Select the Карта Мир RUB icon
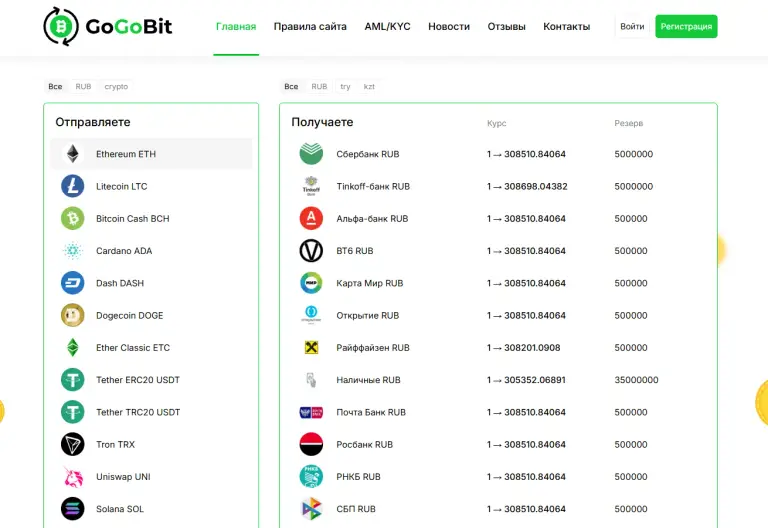 [x=311, y=283]
